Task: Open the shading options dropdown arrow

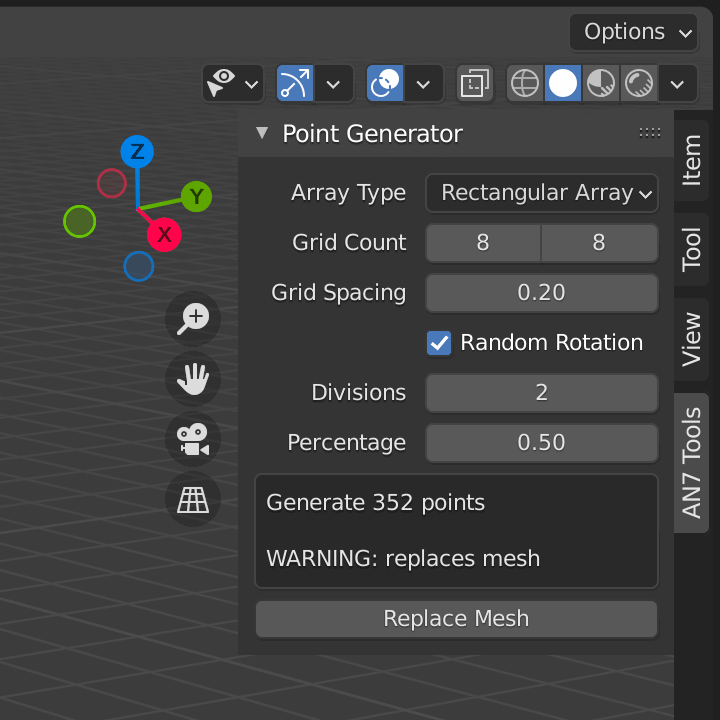Action: [x=677, y=84]
